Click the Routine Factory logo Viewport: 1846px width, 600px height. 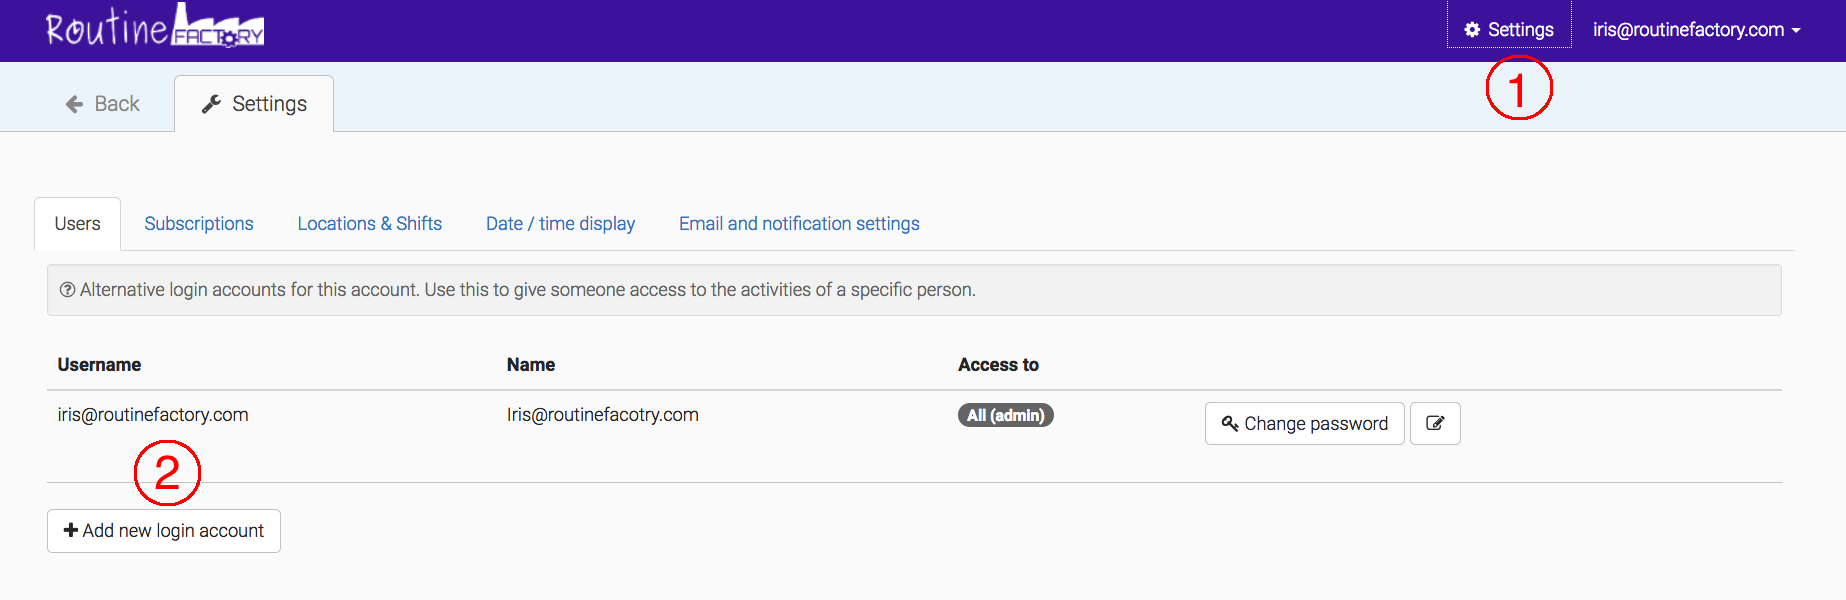(155, 28)
